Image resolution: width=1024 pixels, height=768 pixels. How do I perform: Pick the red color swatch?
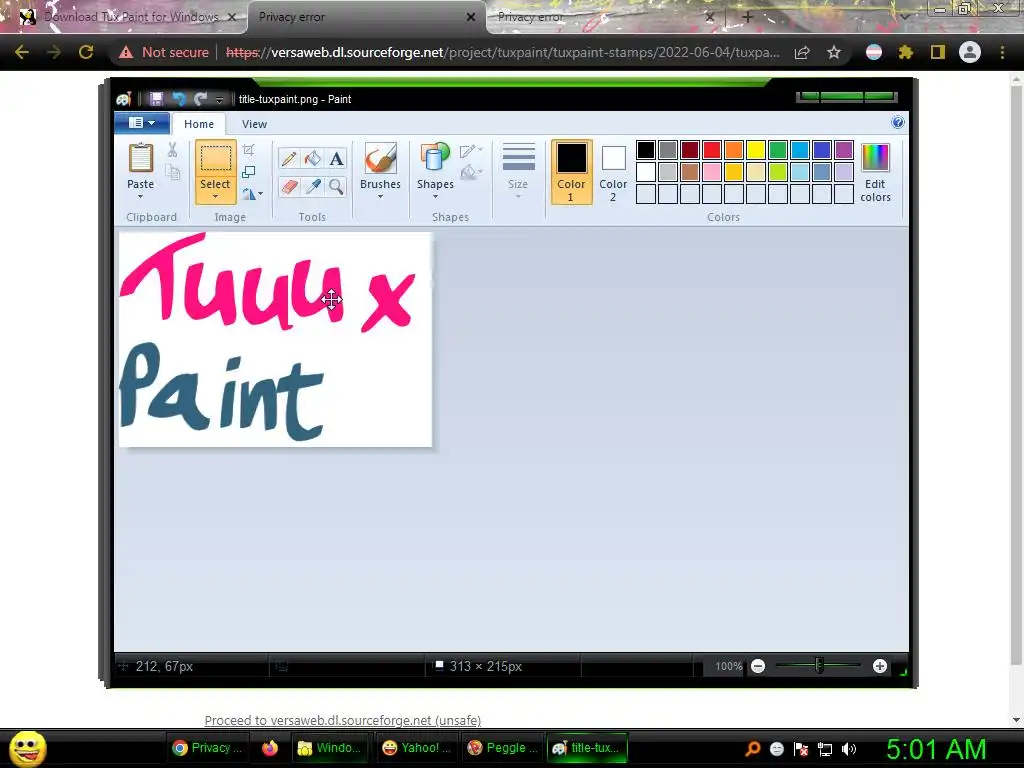(x=712, y=150)
